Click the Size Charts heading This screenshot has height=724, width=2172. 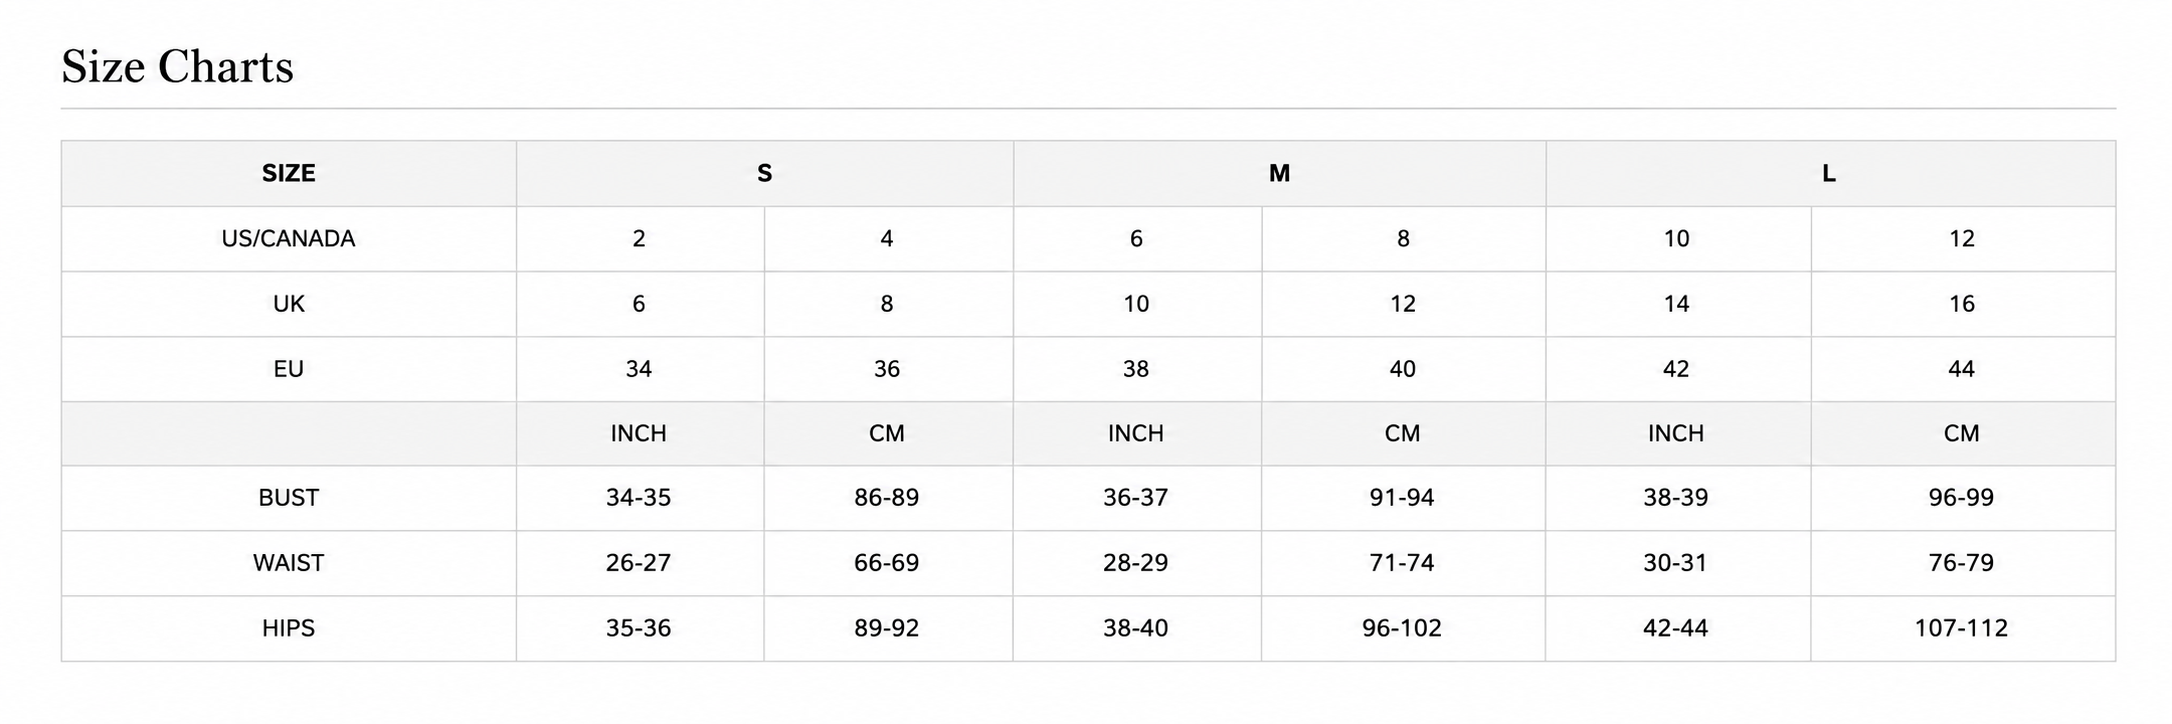click(x=177, y=67)
